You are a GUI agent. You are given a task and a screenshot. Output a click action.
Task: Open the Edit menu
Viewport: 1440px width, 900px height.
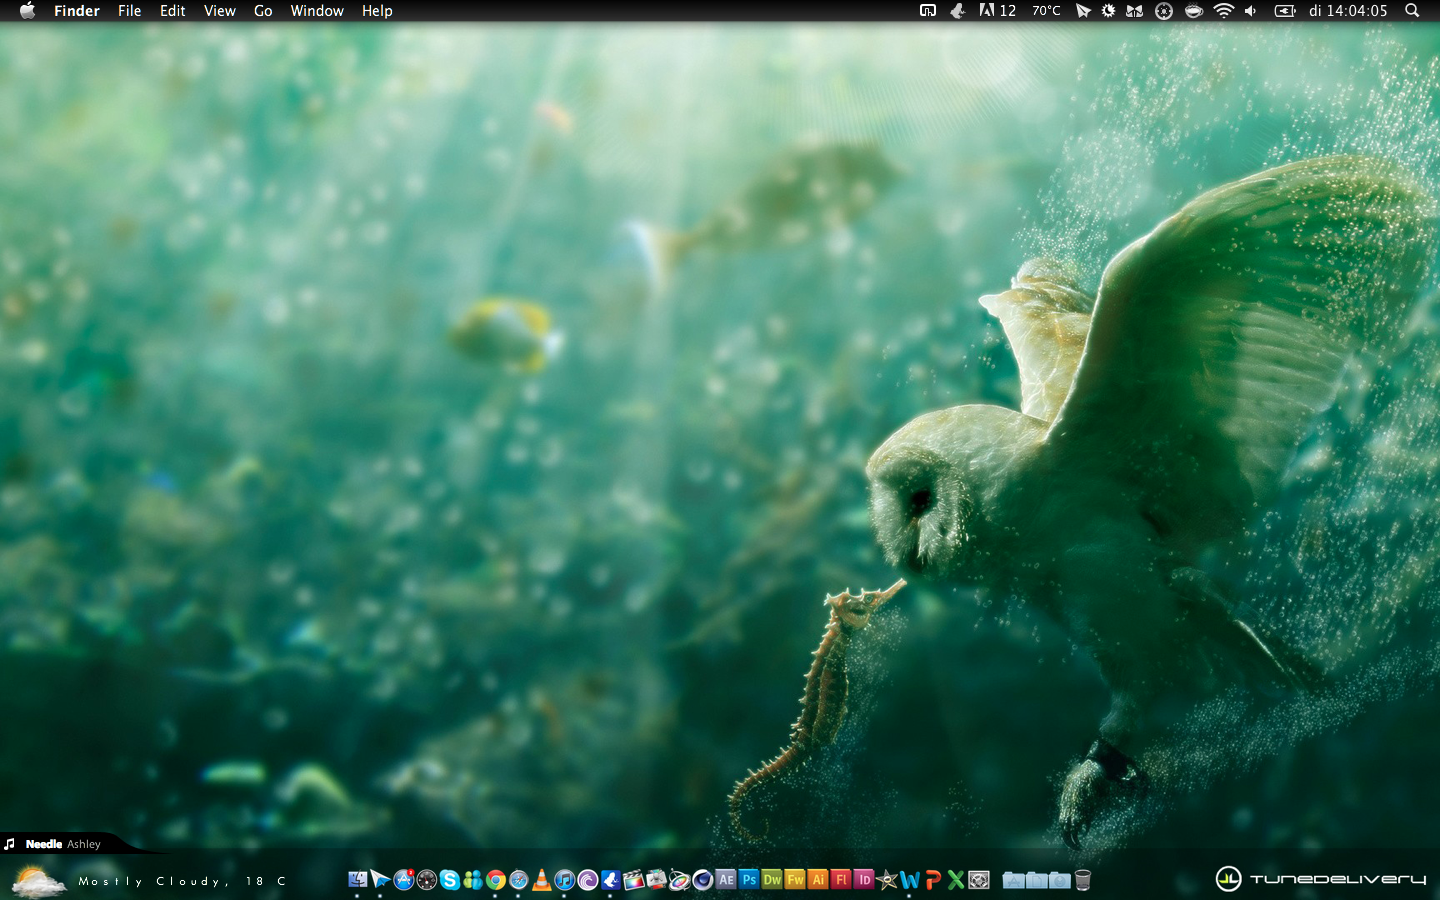tap(173, 11)
